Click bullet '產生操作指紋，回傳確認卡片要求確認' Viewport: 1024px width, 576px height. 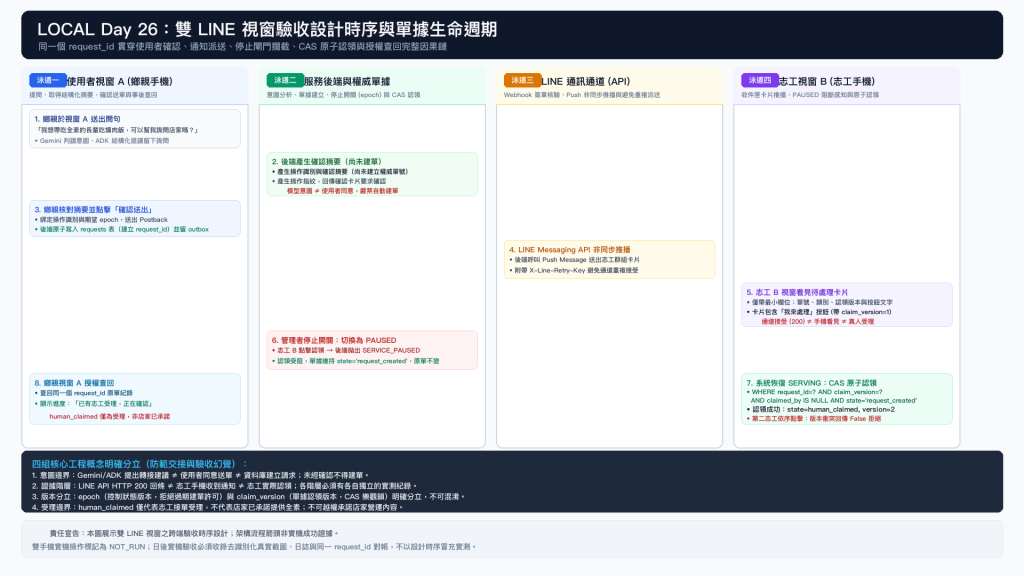(x=329, y=182)
